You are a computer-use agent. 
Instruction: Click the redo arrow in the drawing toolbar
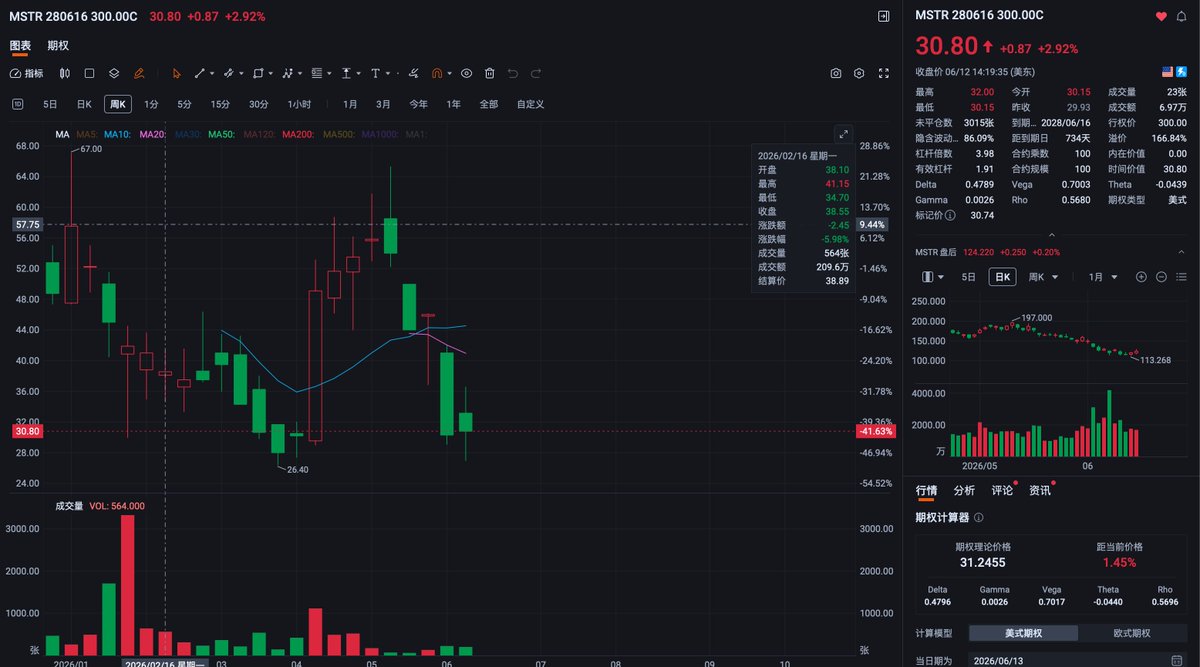tap(537, 73)
